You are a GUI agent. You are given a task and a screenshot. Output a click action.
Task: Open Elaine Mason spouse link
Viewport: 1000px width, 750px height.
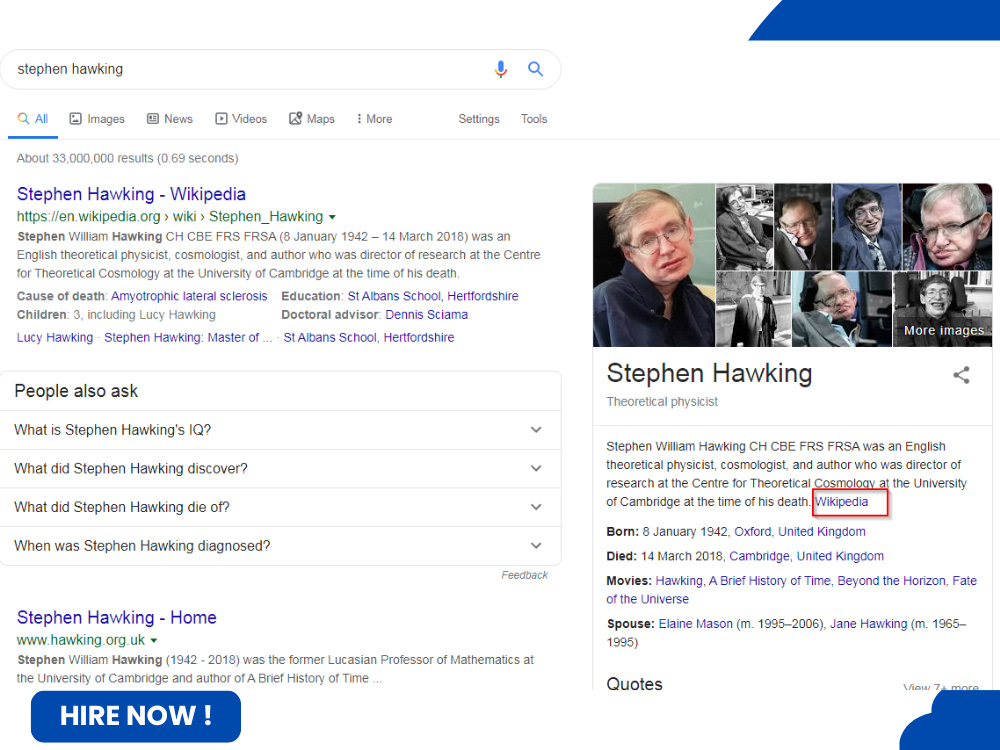696,624
